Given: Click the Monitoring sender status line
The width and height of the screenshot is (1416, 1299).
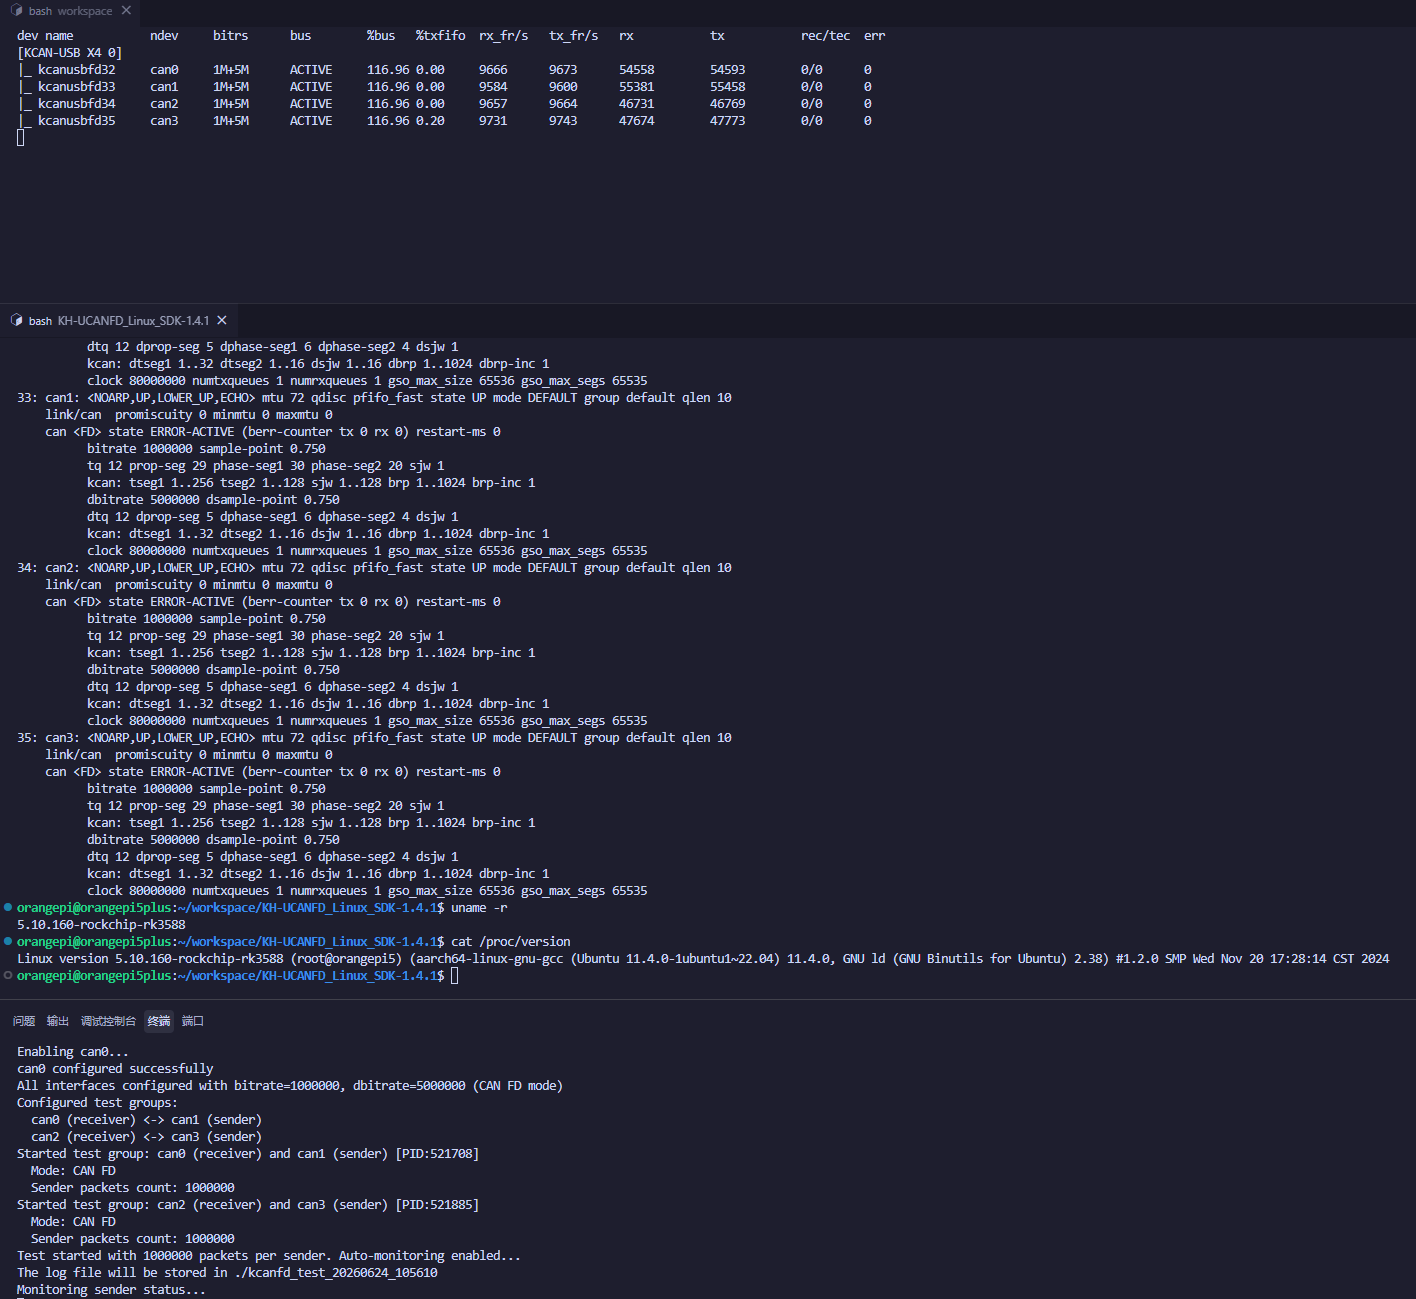Looking at the screenshot, I should [111, 1289].
